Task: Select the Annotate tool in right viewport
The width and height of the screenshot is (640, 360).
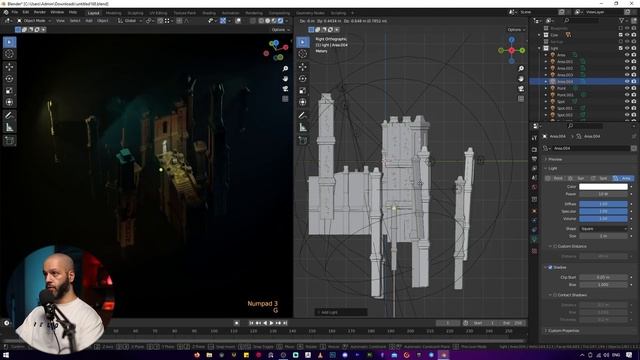Action: pos(303,116)
